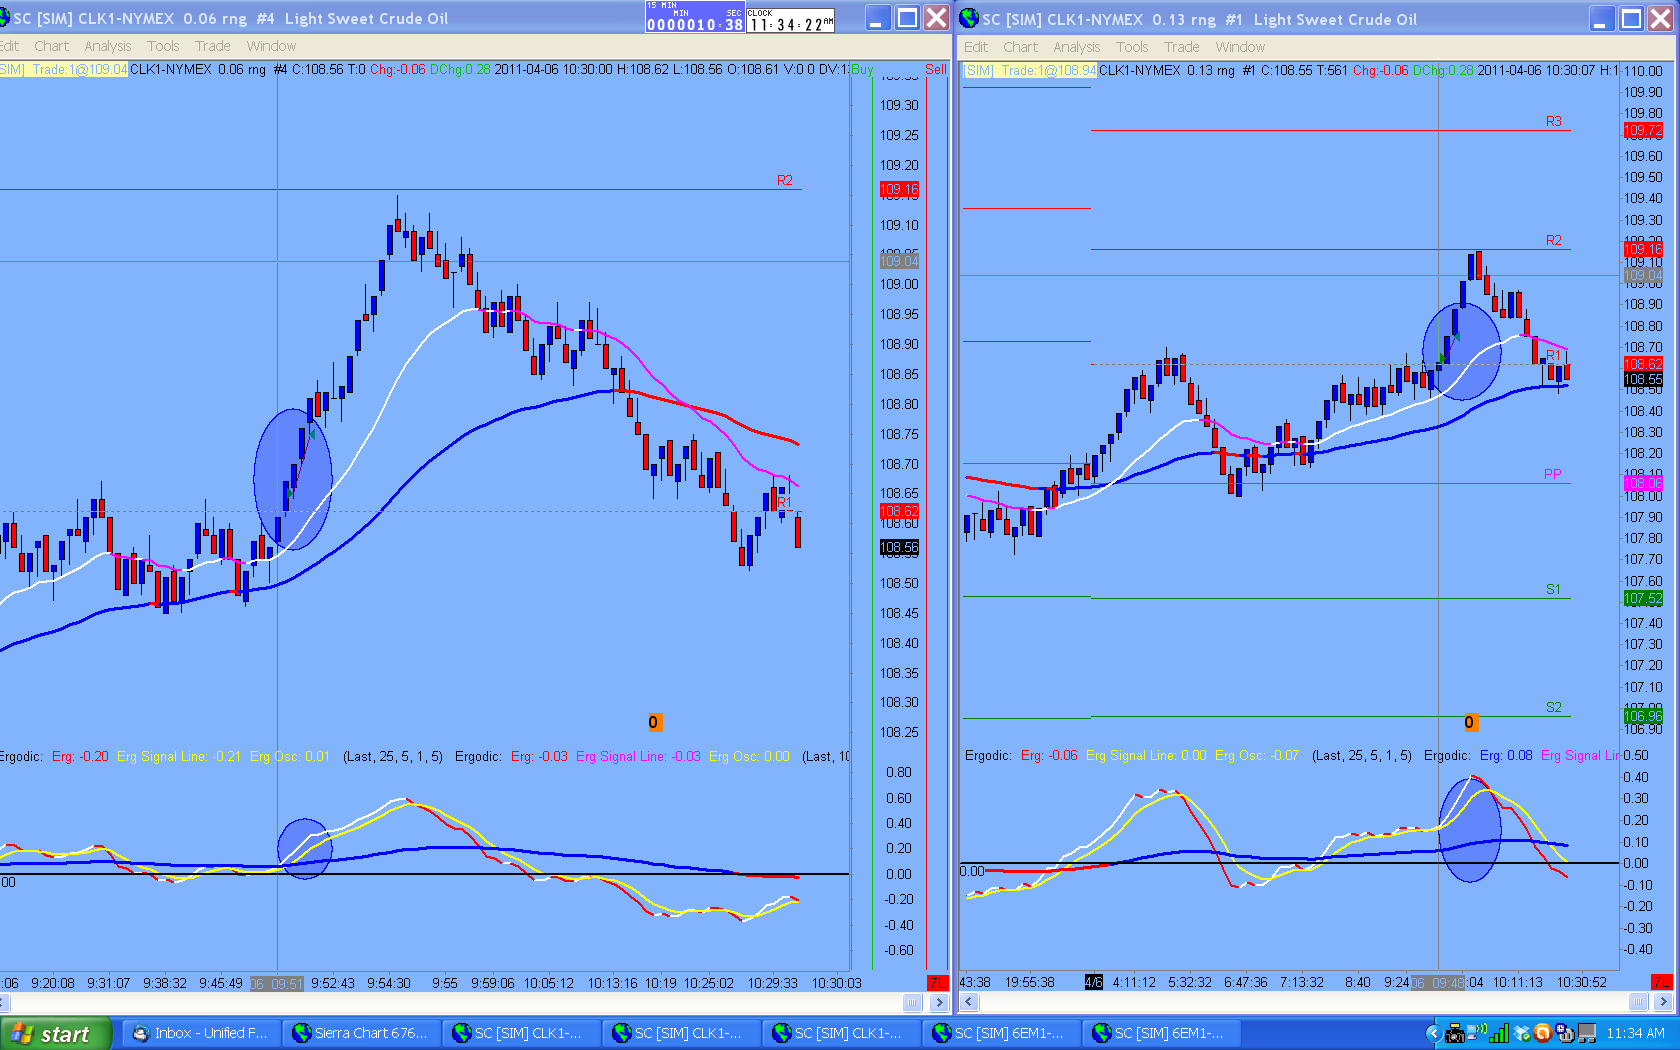1680x1050 pixels.
Task: Click the PP pivot label on right chart
Action: pos(1552,474)
